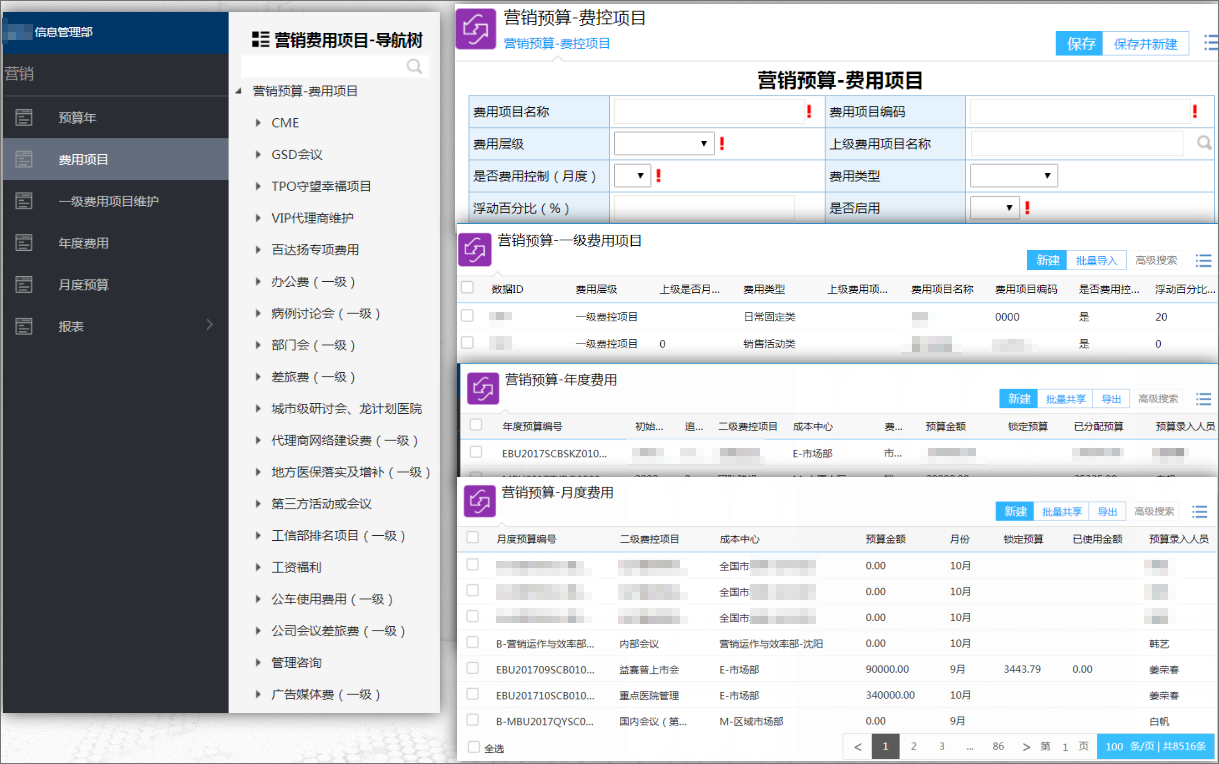Expand the 报表 submenu arrow

[x=209, y=324]
